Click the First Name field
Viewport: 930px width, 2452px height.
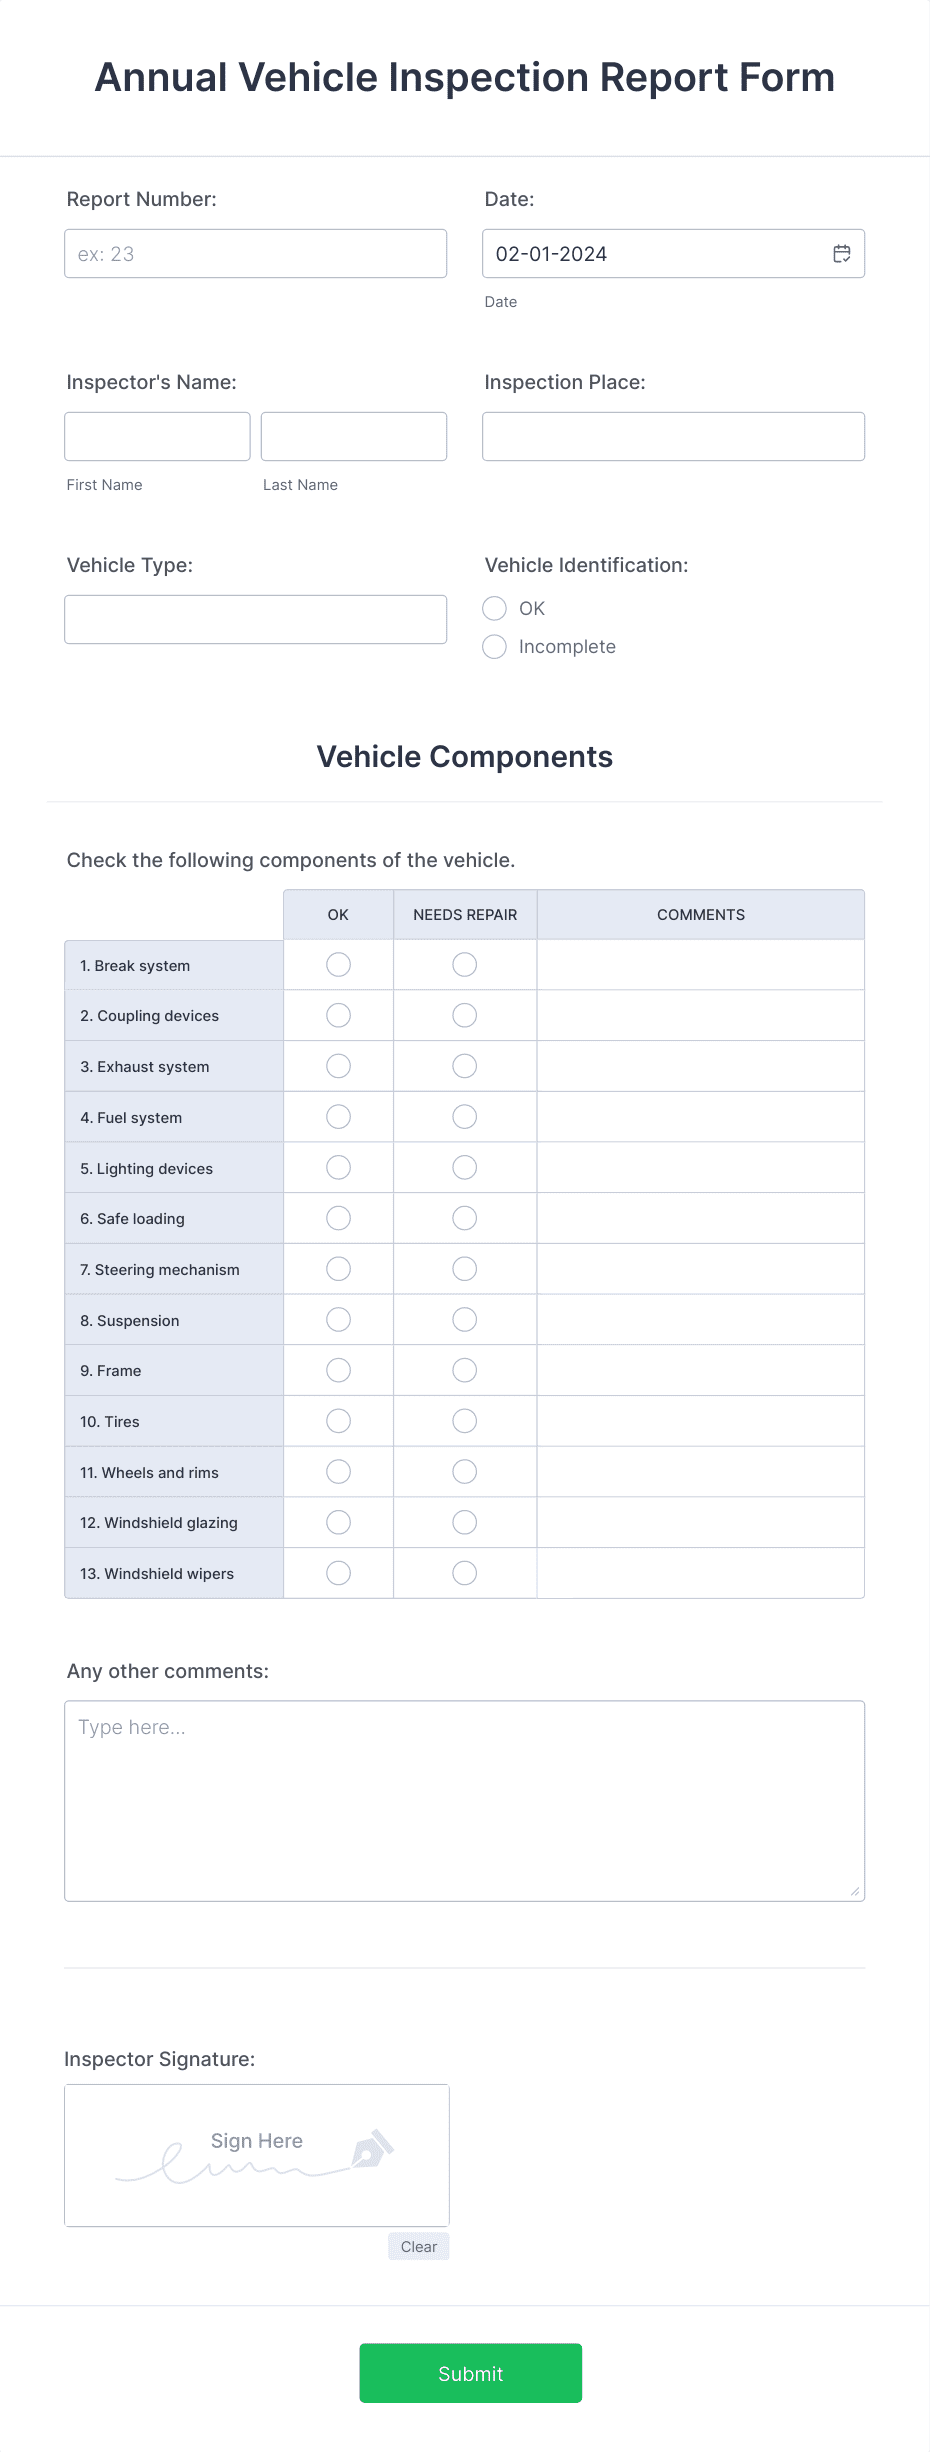(157, 436)
